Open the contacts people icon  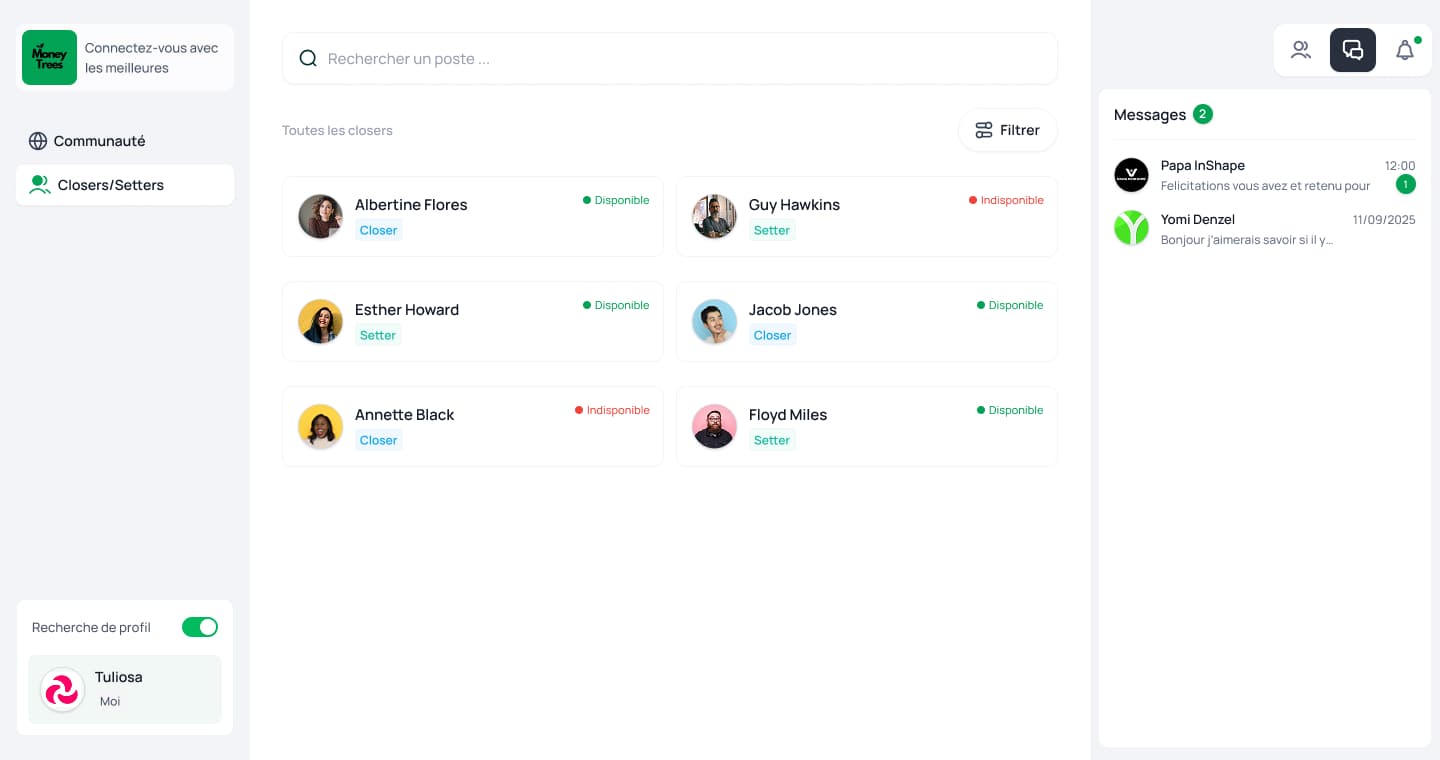(1300, 50)
